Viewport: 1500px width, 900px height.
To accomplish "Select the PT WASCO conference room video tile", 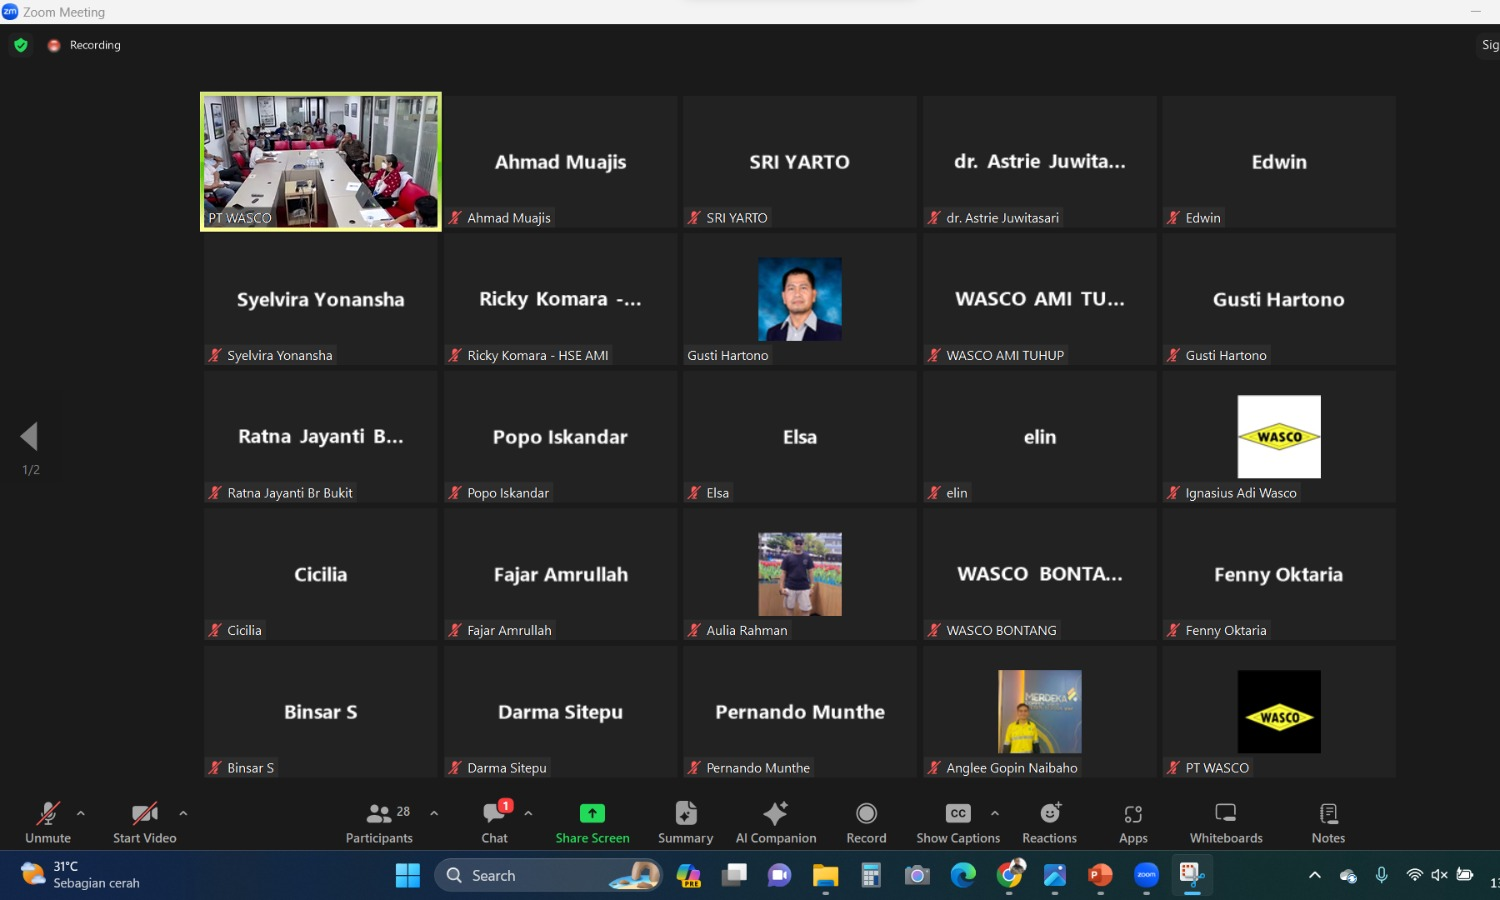I will [x=321, y=162].
